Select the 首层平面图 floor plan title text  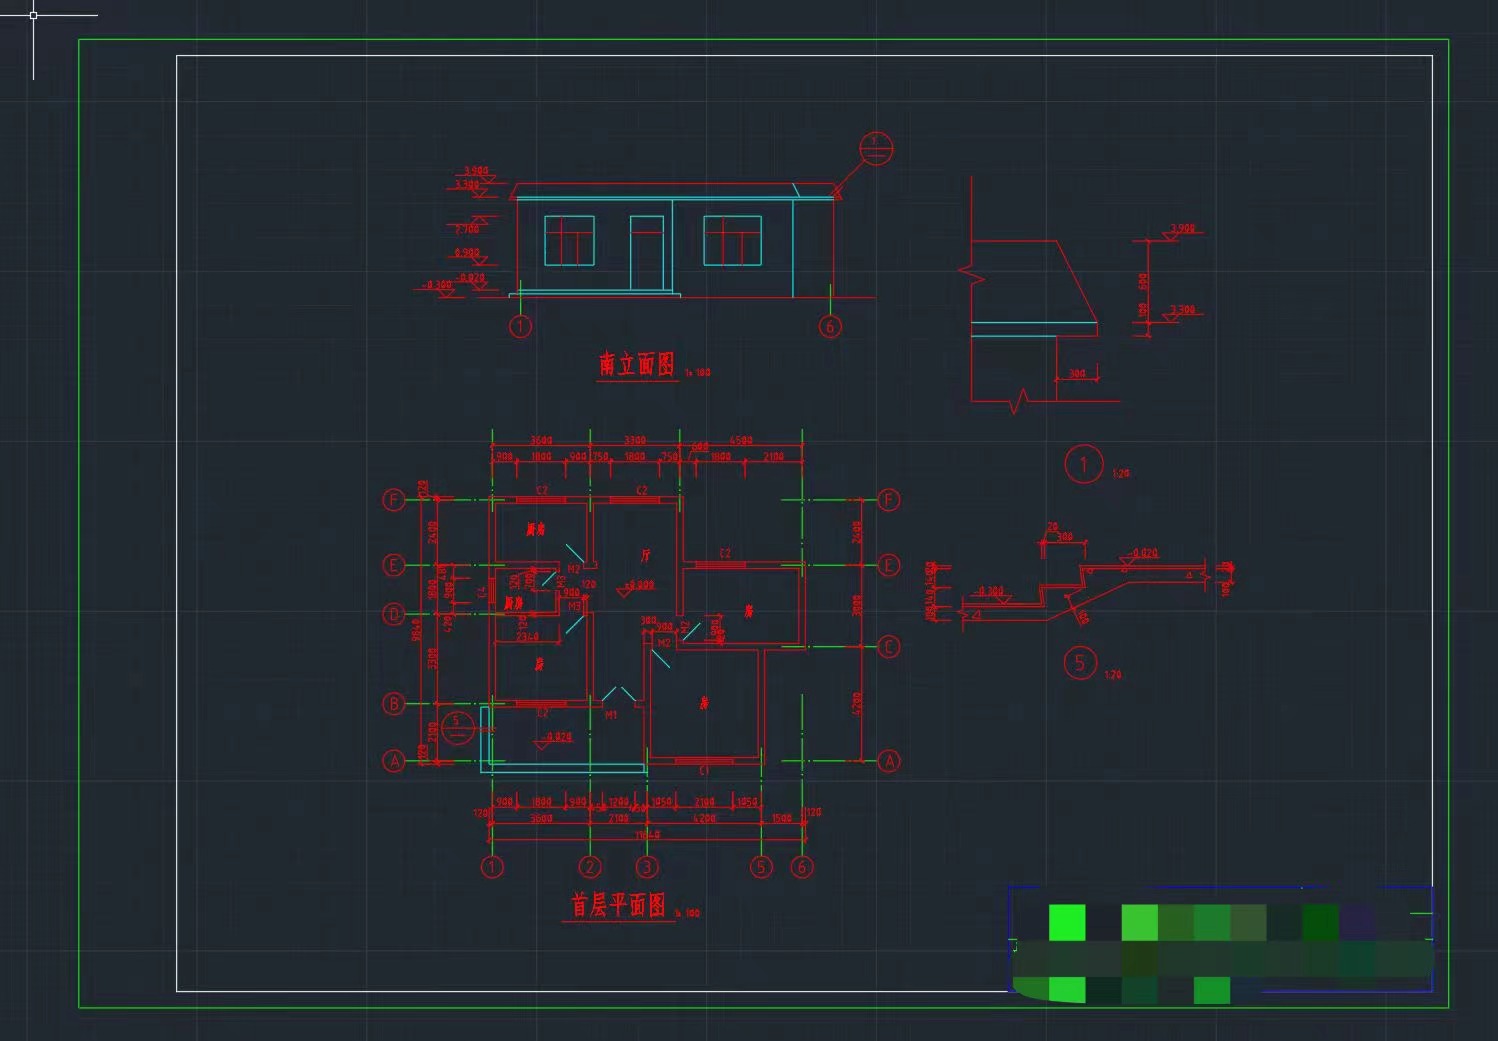pos(618,905)
